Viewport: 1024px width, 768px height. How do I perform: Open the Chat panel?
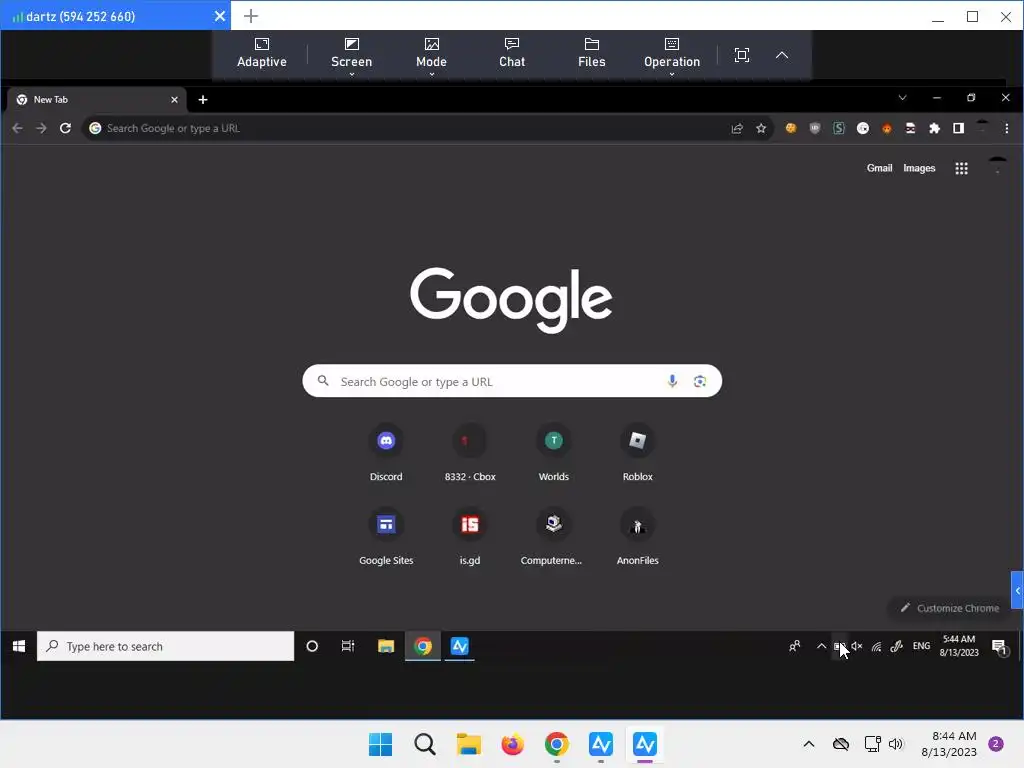tap(511, 54)
